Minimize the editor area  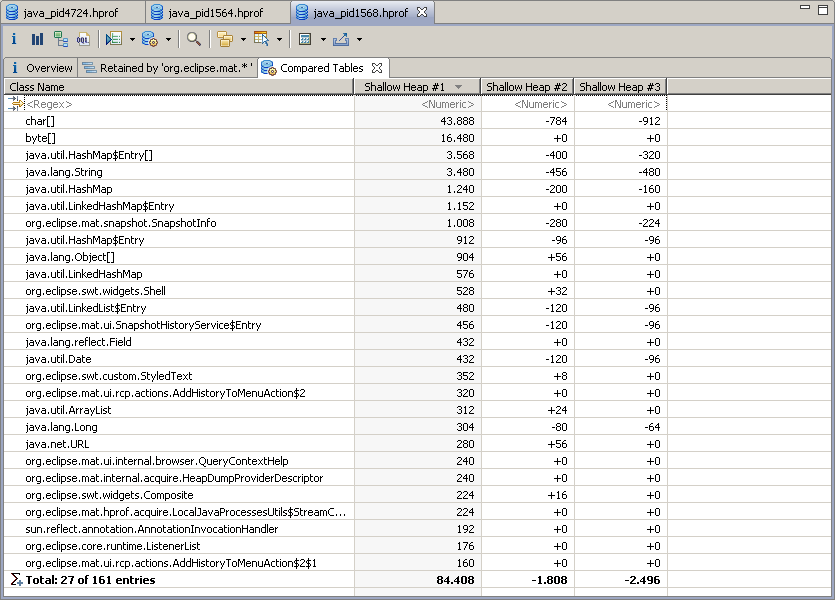(805, 7)
